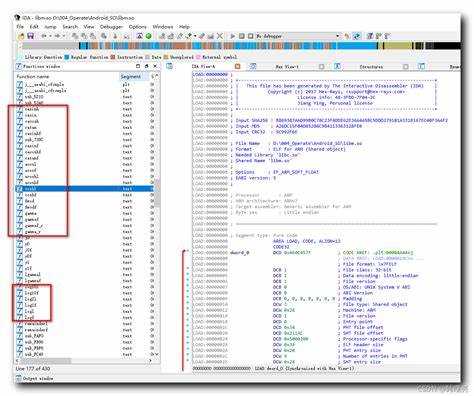The height and width of the screenshot is (396, 474).
Task: Select the gamma_r function row
Action: (84, 232)
